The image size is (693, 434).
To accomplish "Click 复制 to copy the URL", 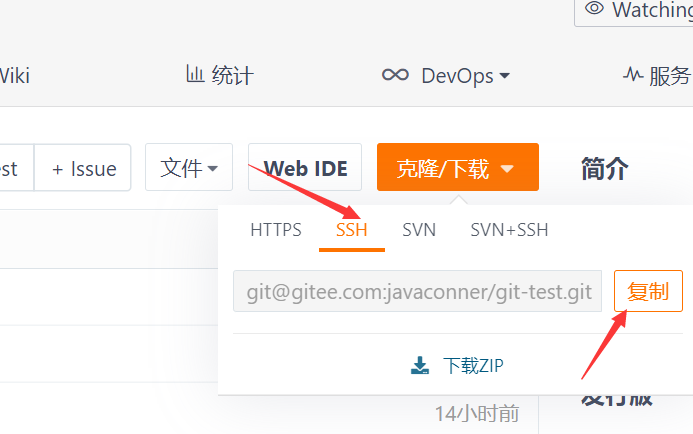I will (648, 291).
